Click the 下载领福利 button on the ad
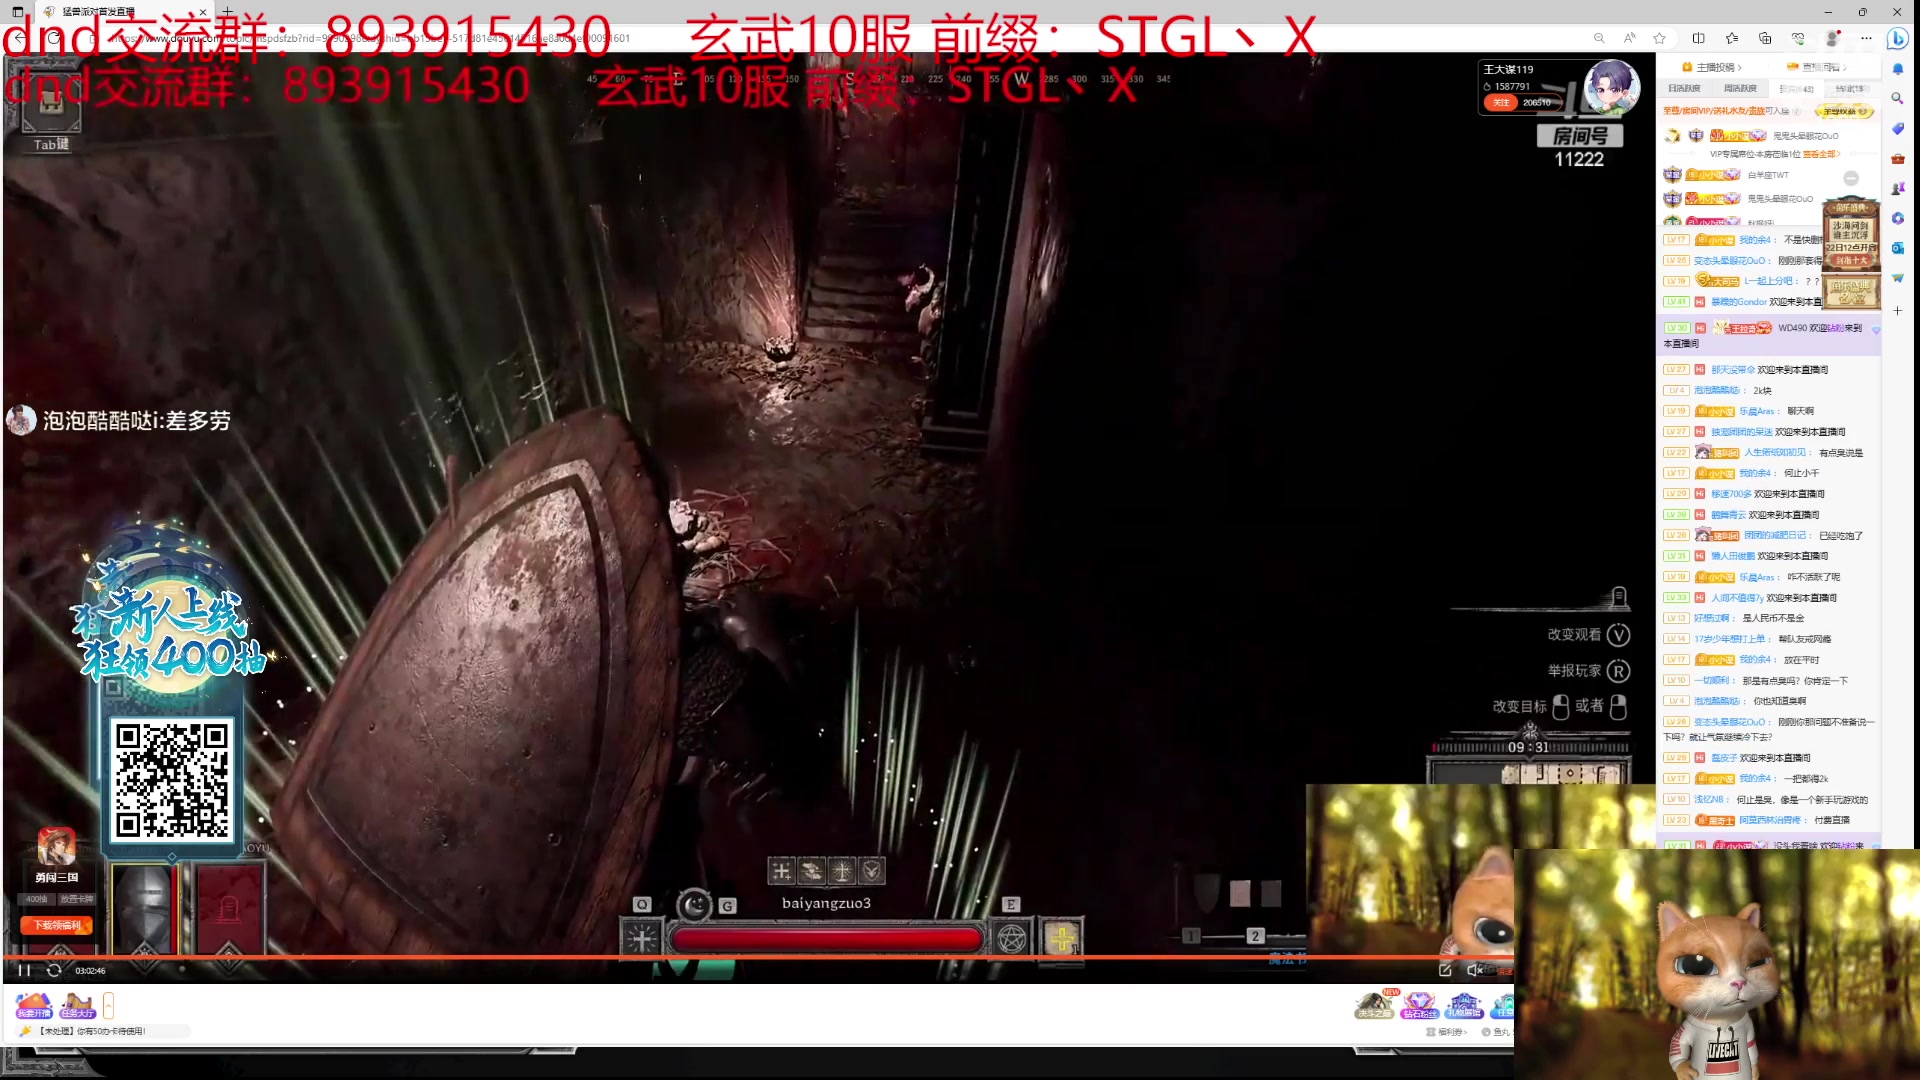 (x=57, y=925)
